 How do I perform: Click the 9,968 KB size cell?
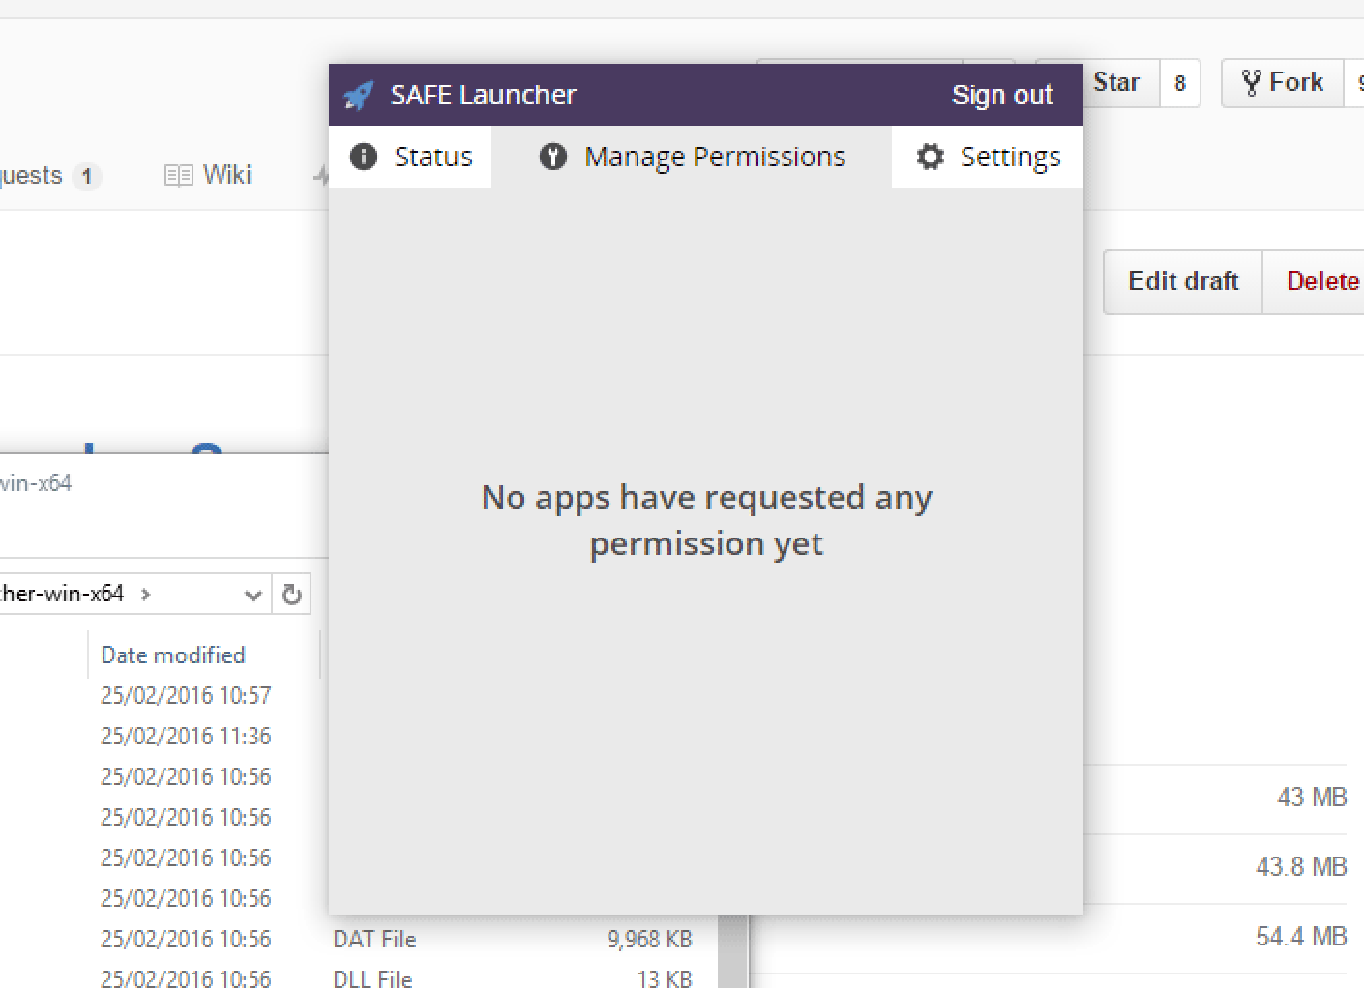650,939
